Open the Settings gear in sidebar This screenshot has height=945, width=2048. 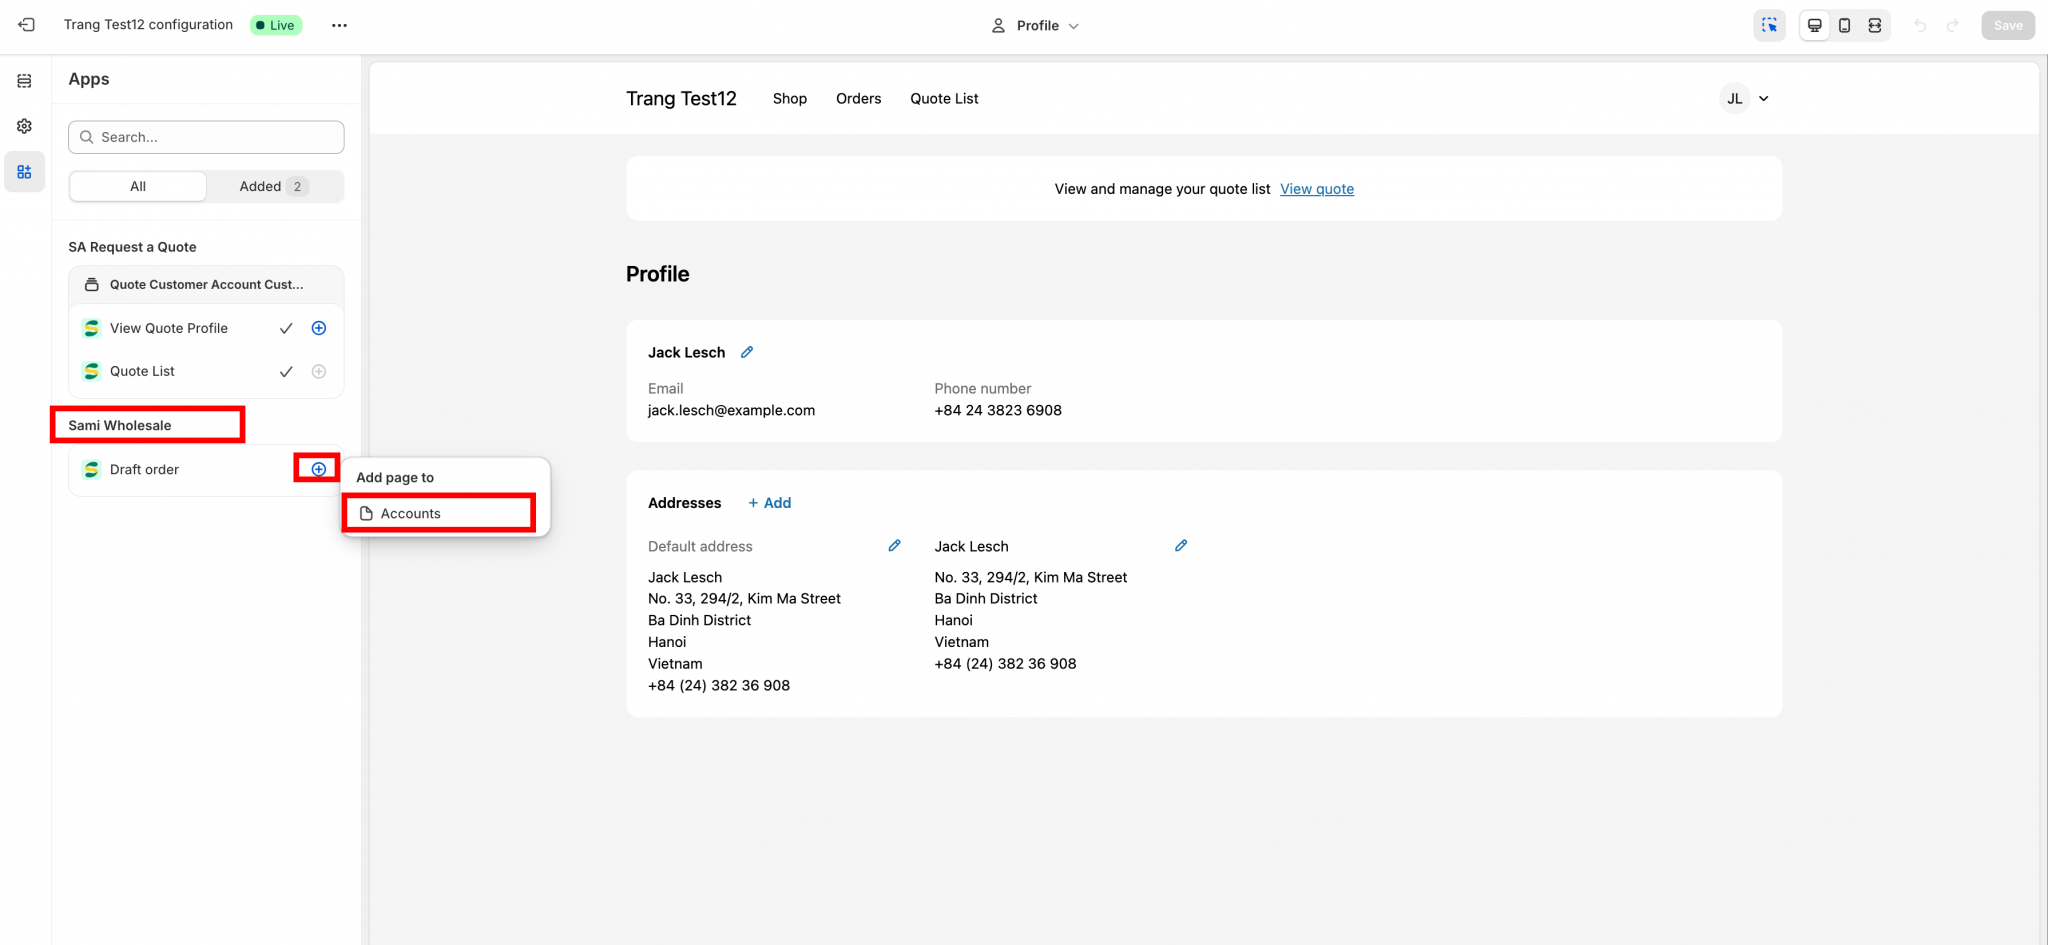[24, 126]
